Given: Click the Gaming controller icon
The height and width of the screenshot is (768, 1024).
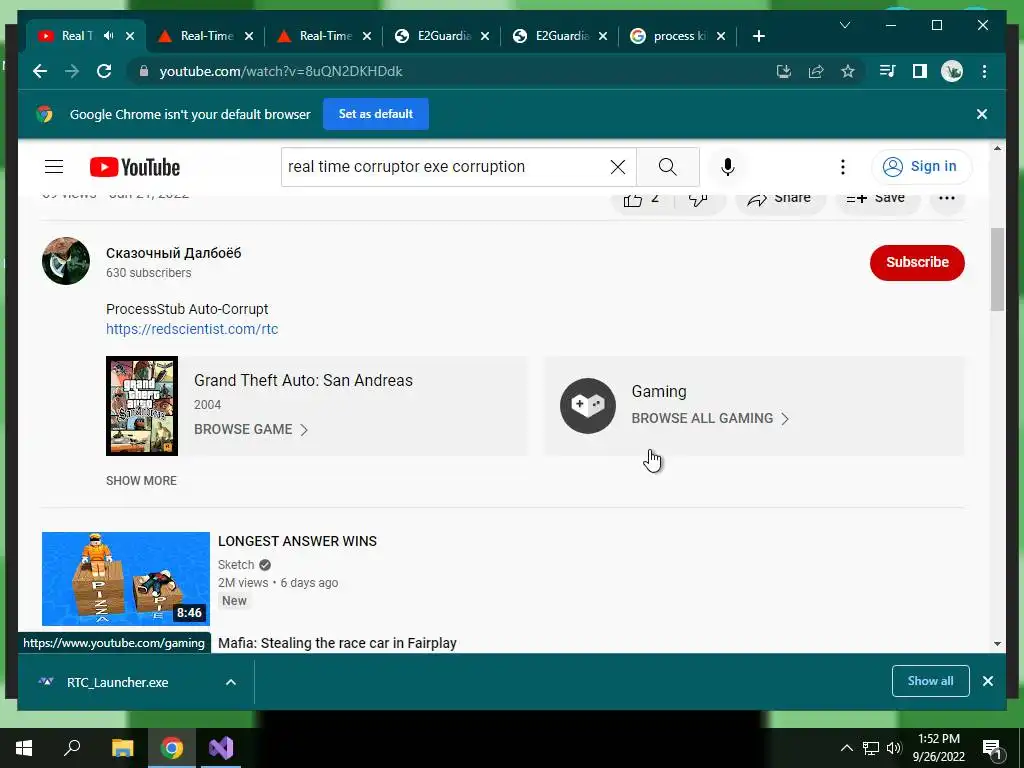Looking at the screenshot, I should (x=588, y=406).
